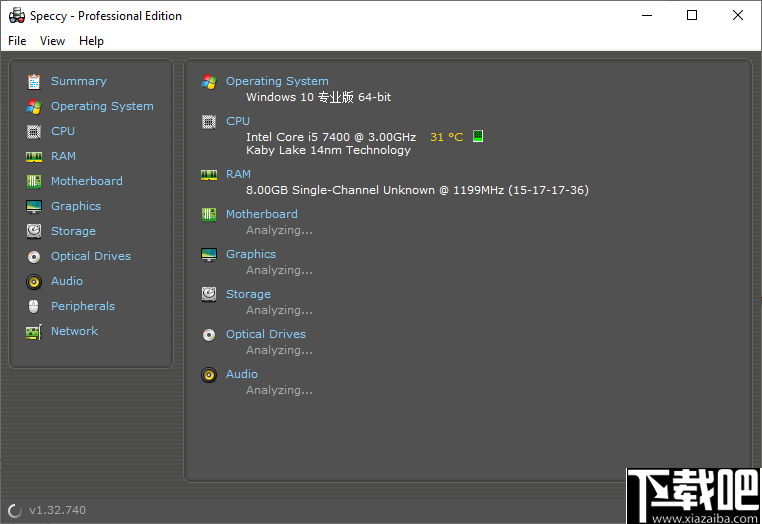View the Graphics sidebar section
762x524 pixels.
76,206
